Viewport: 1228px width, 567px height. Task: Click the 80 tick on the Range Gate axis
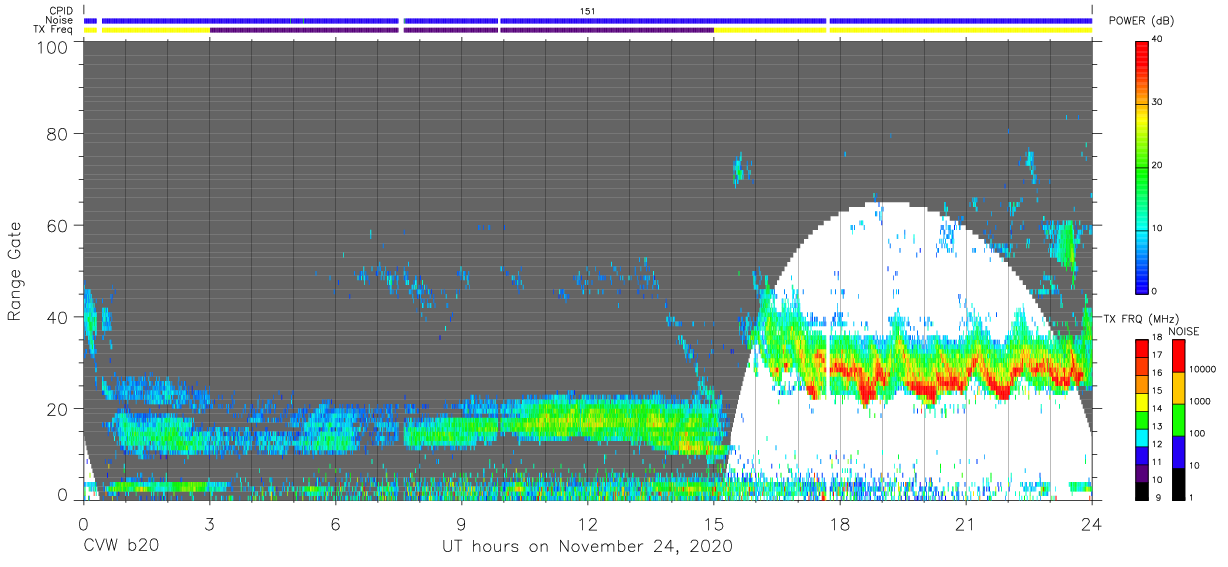(57, 133)
